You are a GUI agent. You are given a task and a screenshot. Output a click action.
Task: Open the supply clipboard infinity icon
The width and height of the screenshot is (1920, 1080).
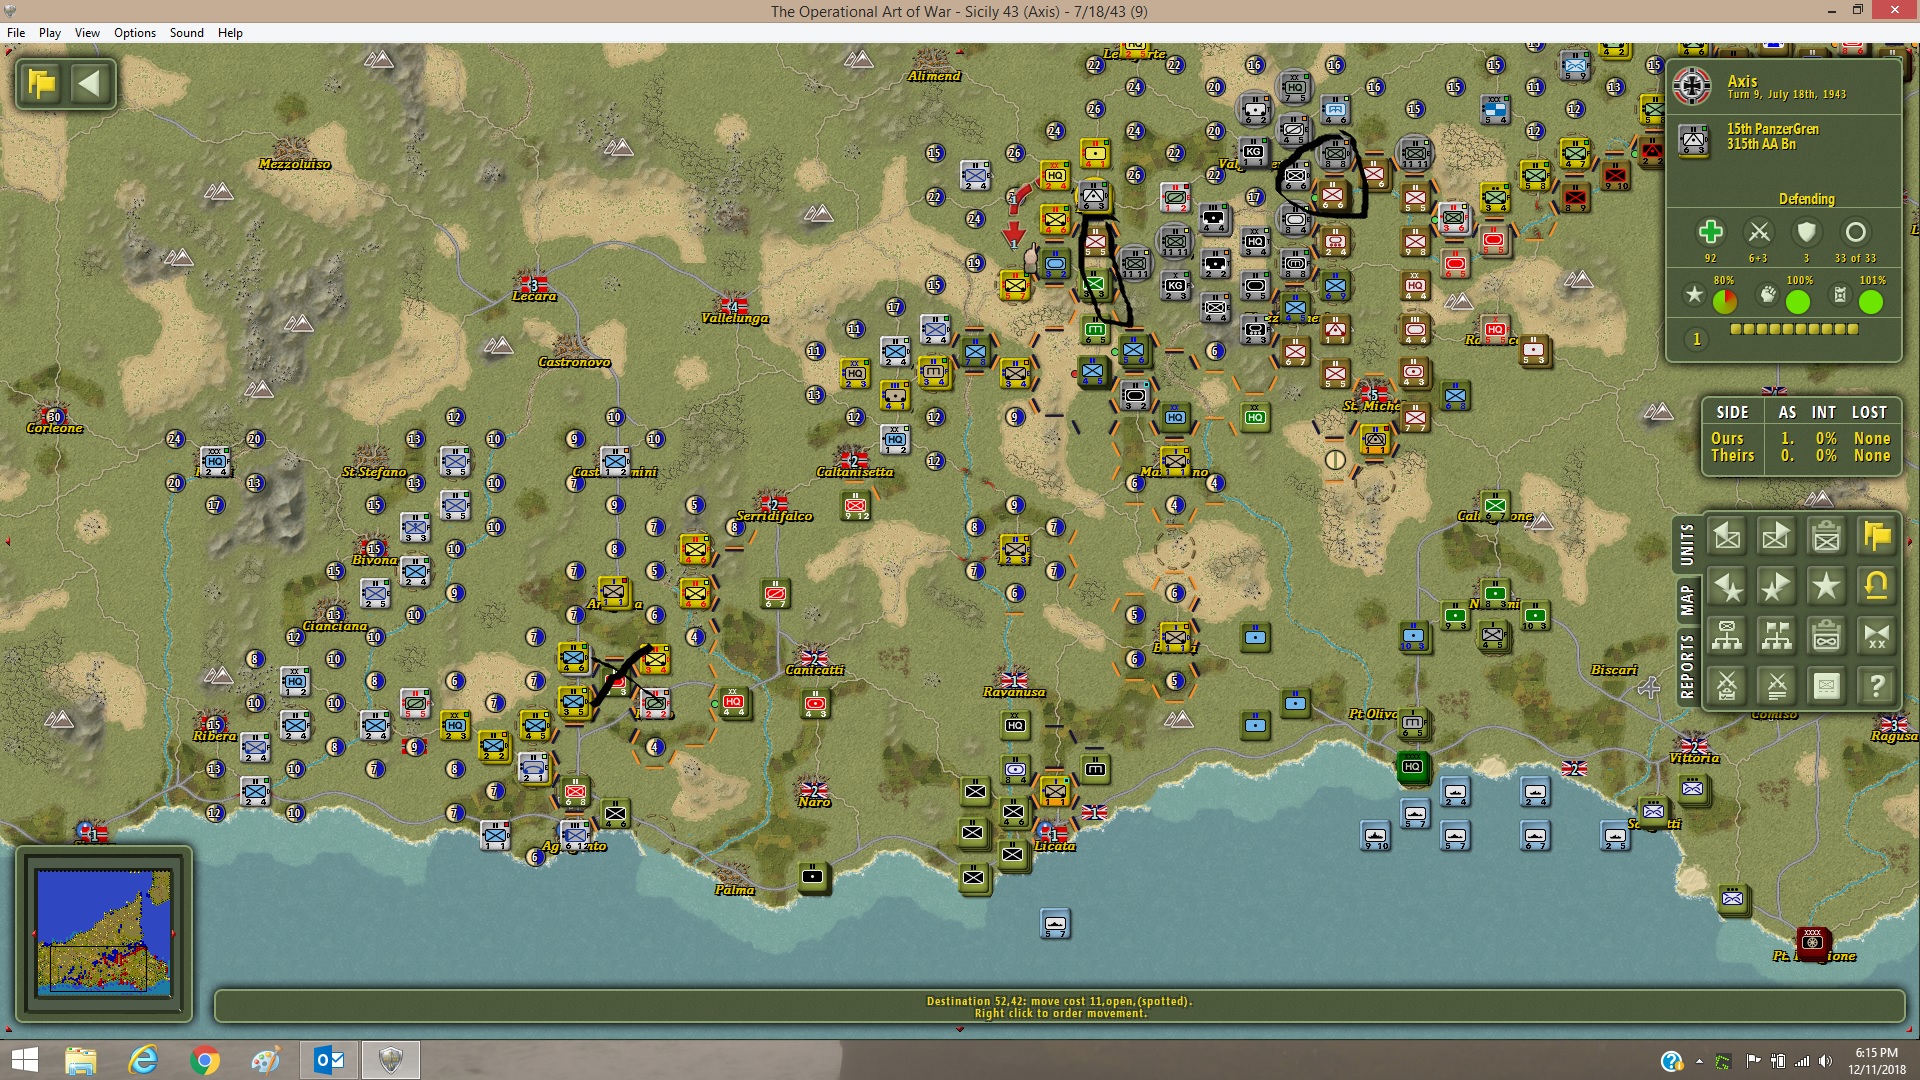(1826, 636)
